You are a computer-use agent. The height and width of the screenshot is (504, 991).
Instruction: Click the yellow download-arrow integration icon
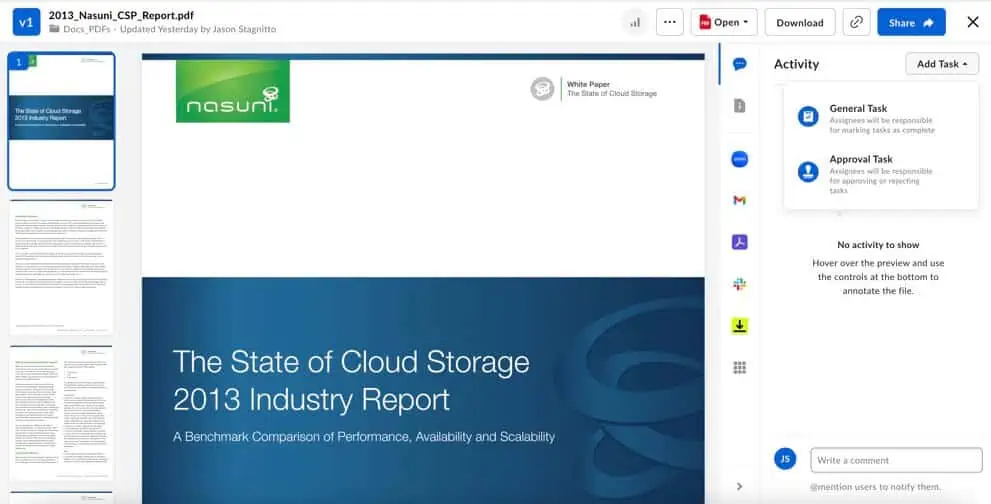click(740, 326)
